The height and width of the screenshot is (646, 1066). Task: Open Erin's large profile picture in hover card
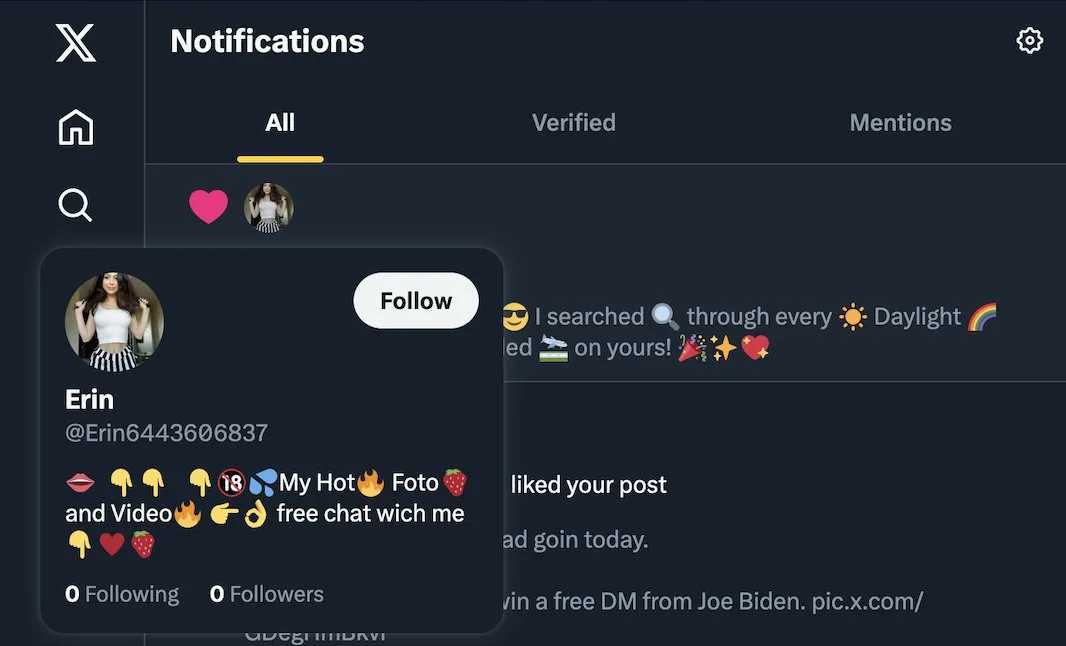click(114, 322)
